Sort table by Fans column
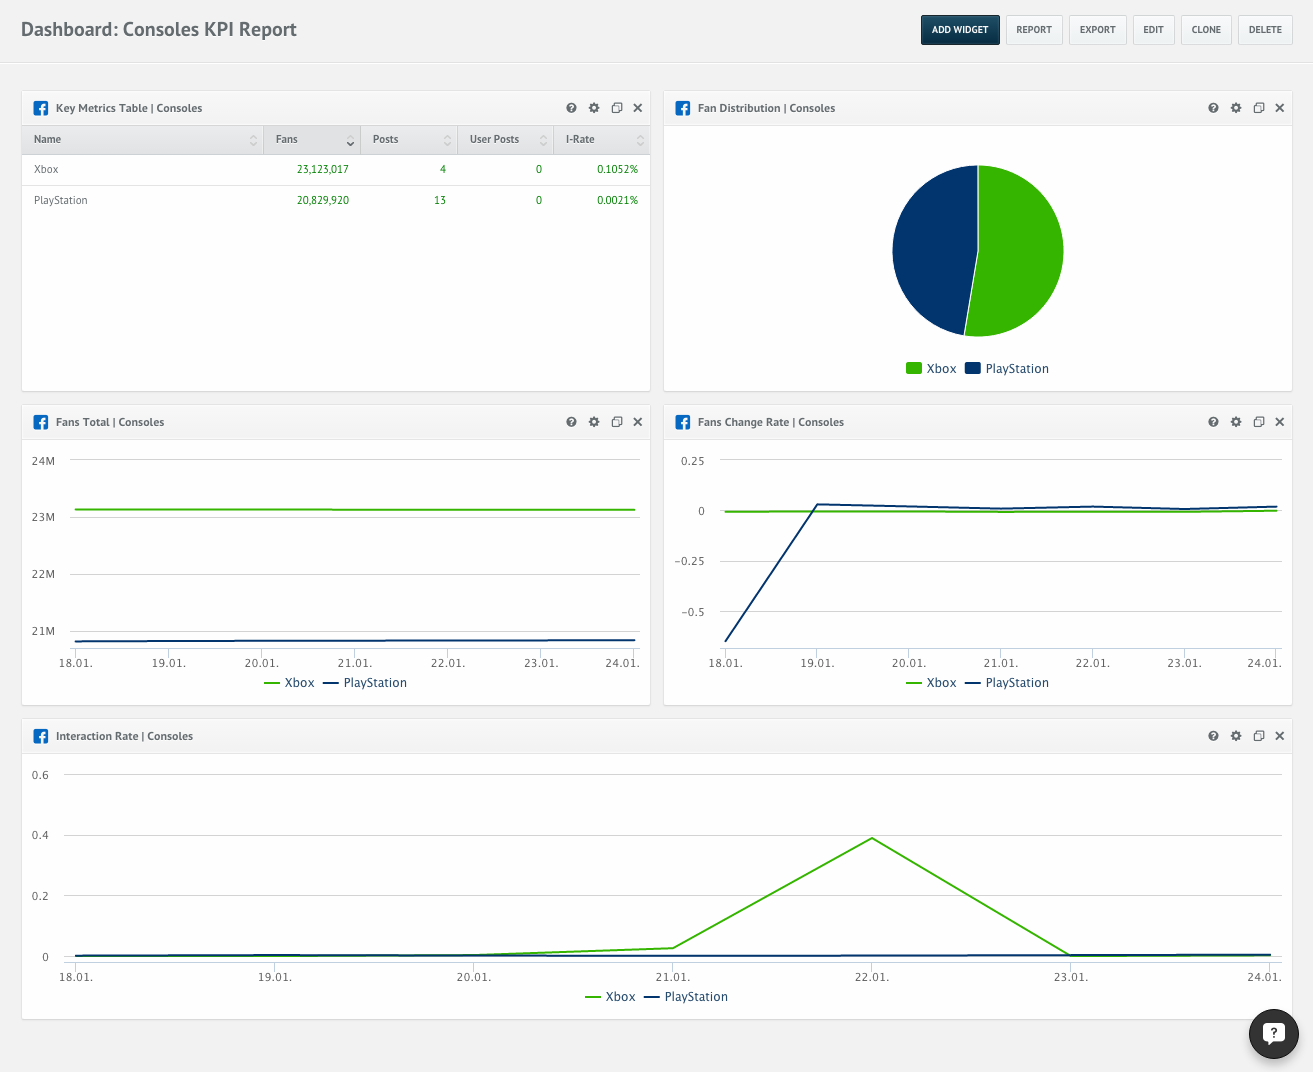1313x1072 pixels. point(313,140)
